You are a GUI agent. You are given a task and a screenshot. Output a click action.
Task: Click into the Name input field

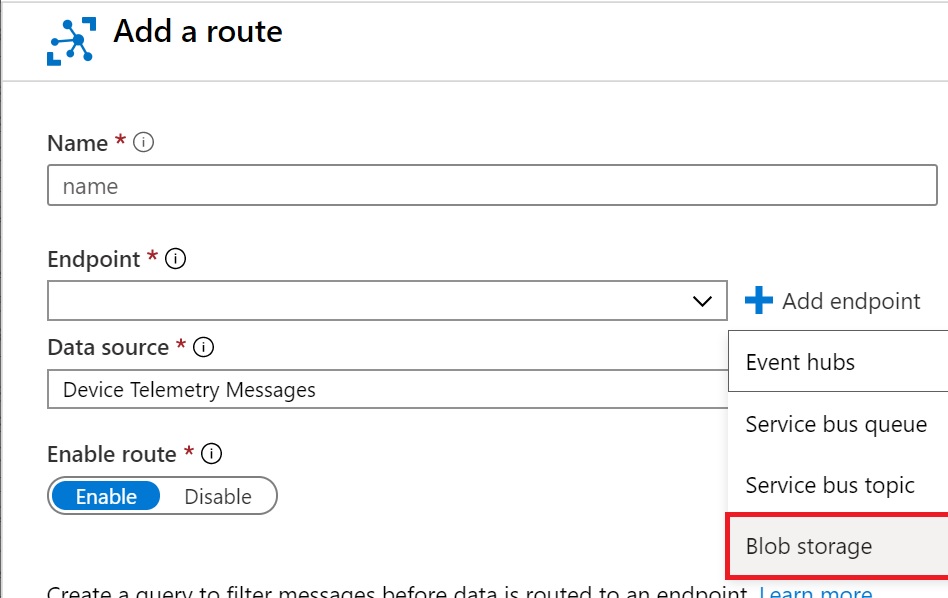(x=492, y=185)
